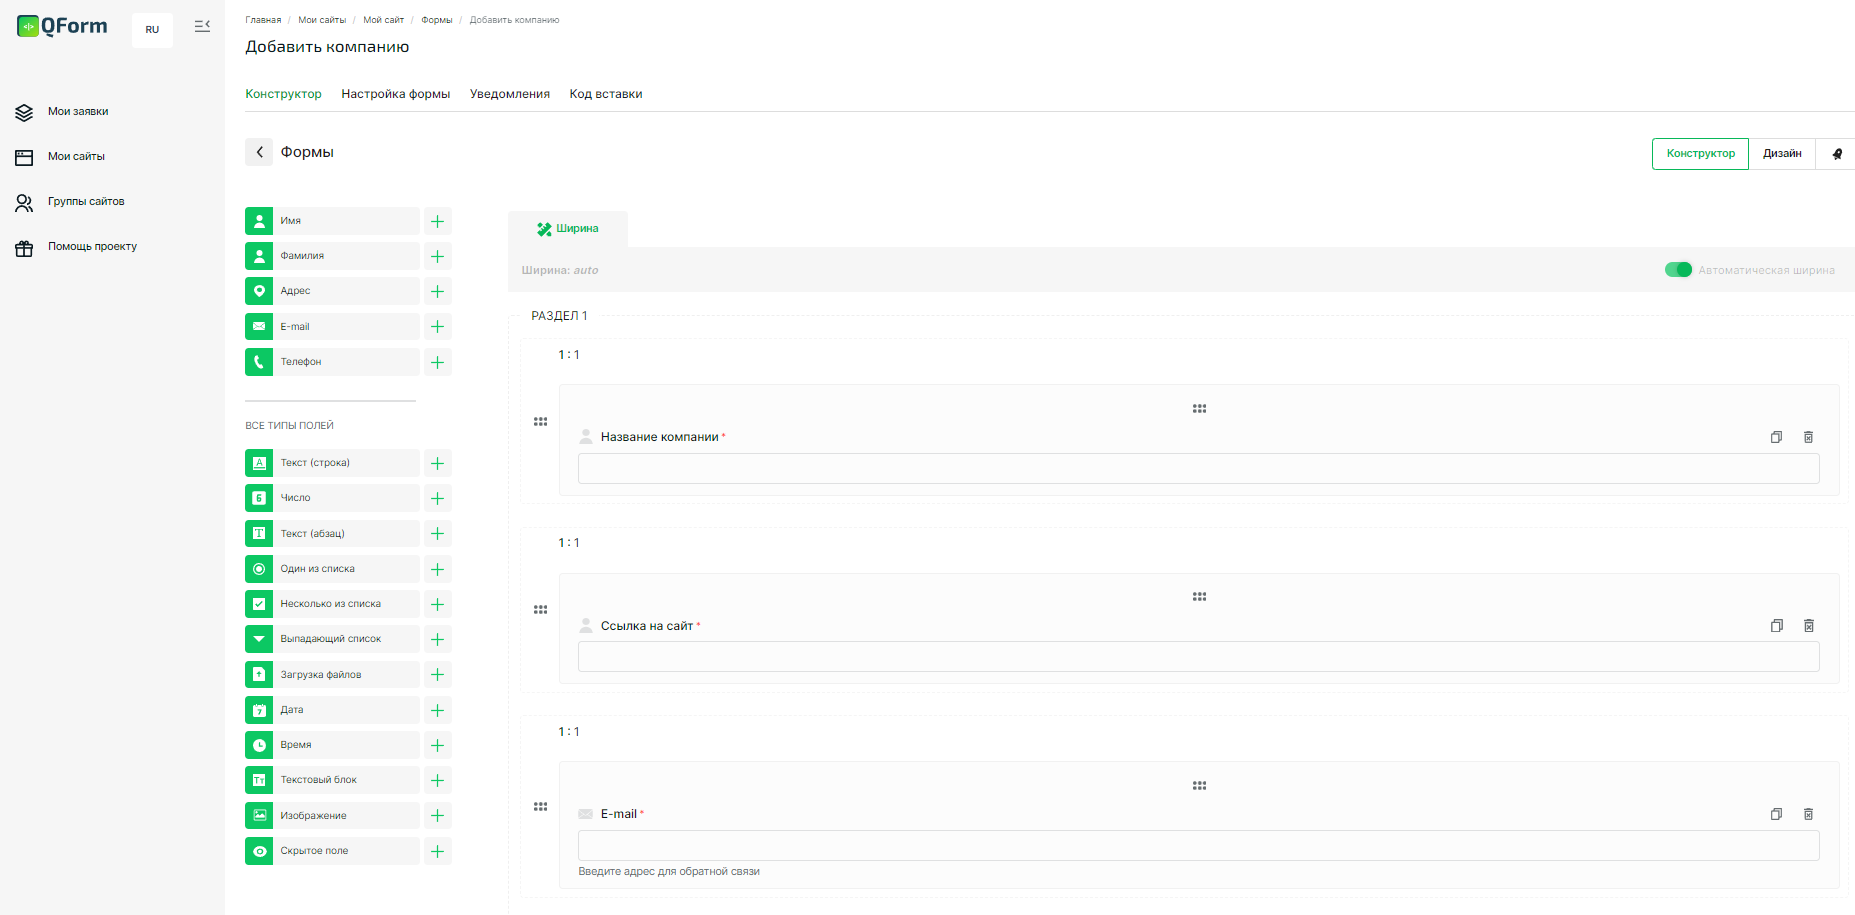Open Мои заявки in the sidebar
This screenshot has width=1855, height=915.
[78, 112]
